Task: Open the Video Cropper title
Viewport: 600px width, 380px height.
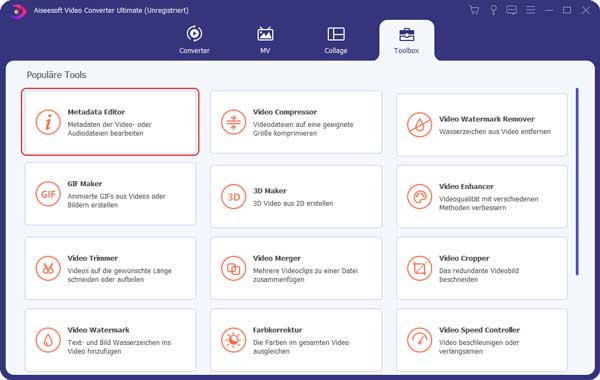Action: tap(464, 258)
